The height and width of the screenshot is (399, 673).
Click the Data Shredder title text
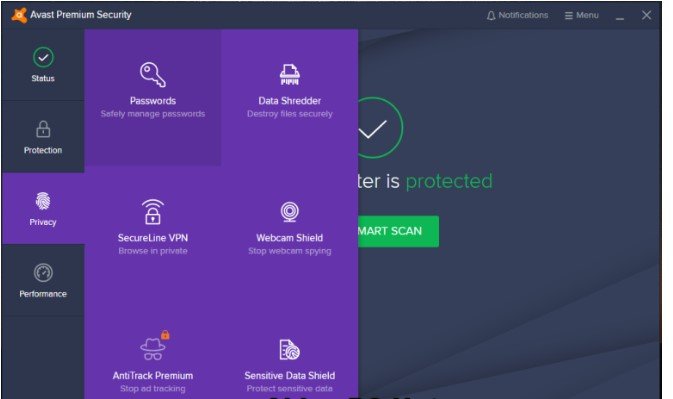coord(290,101)
